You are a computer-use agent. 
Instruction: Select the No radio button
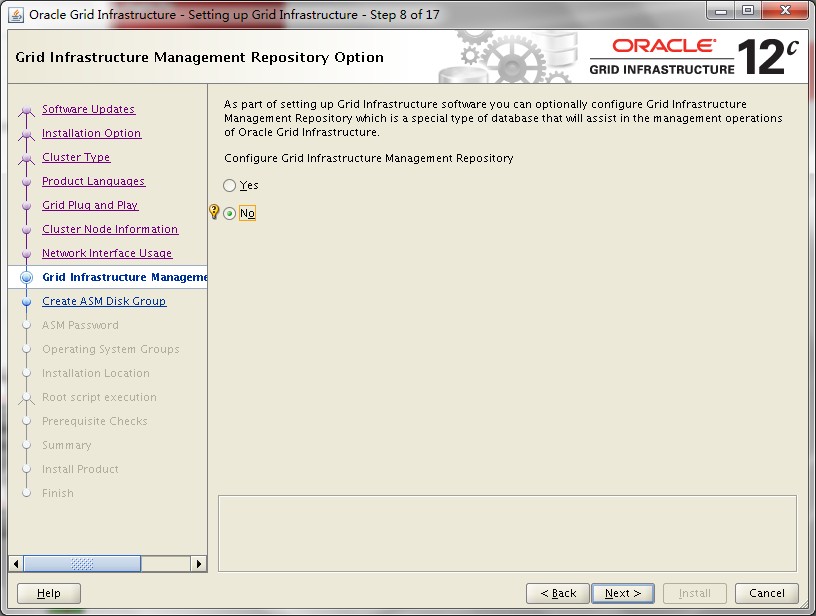pos(230,213)
